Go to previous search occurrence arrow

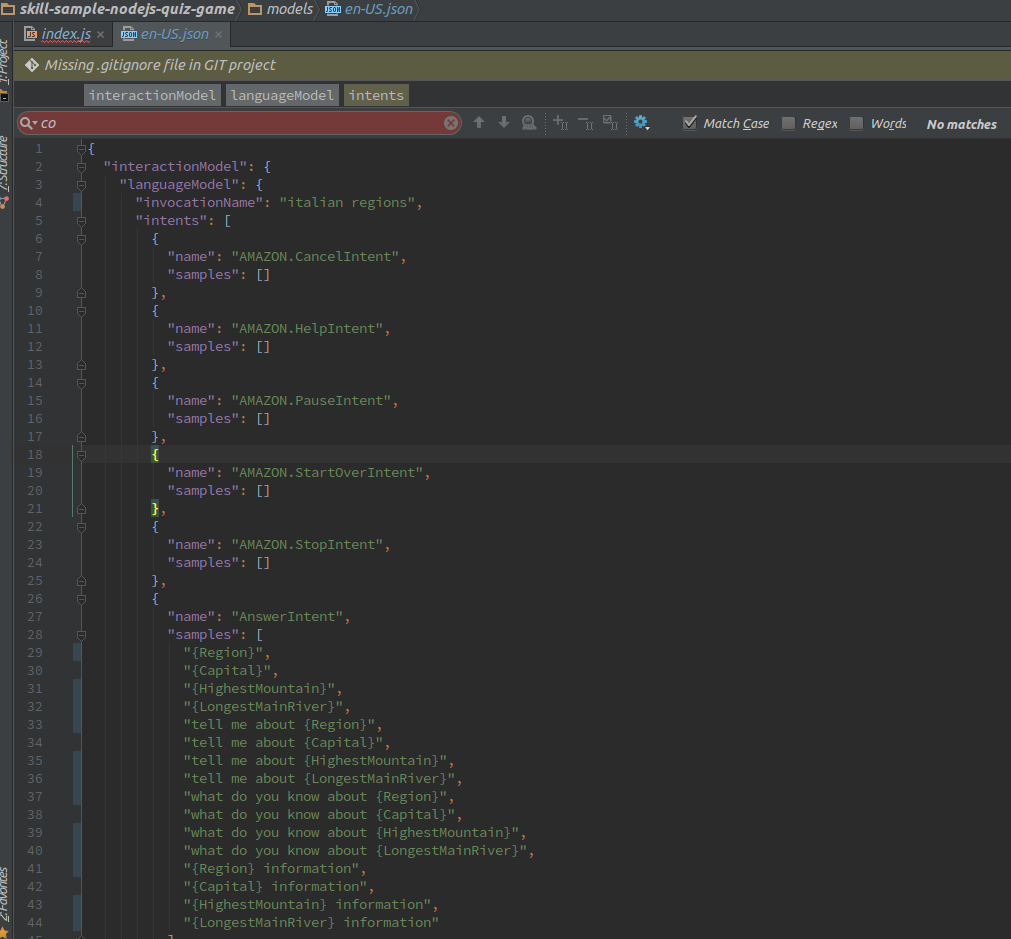[x=478, y=123]
